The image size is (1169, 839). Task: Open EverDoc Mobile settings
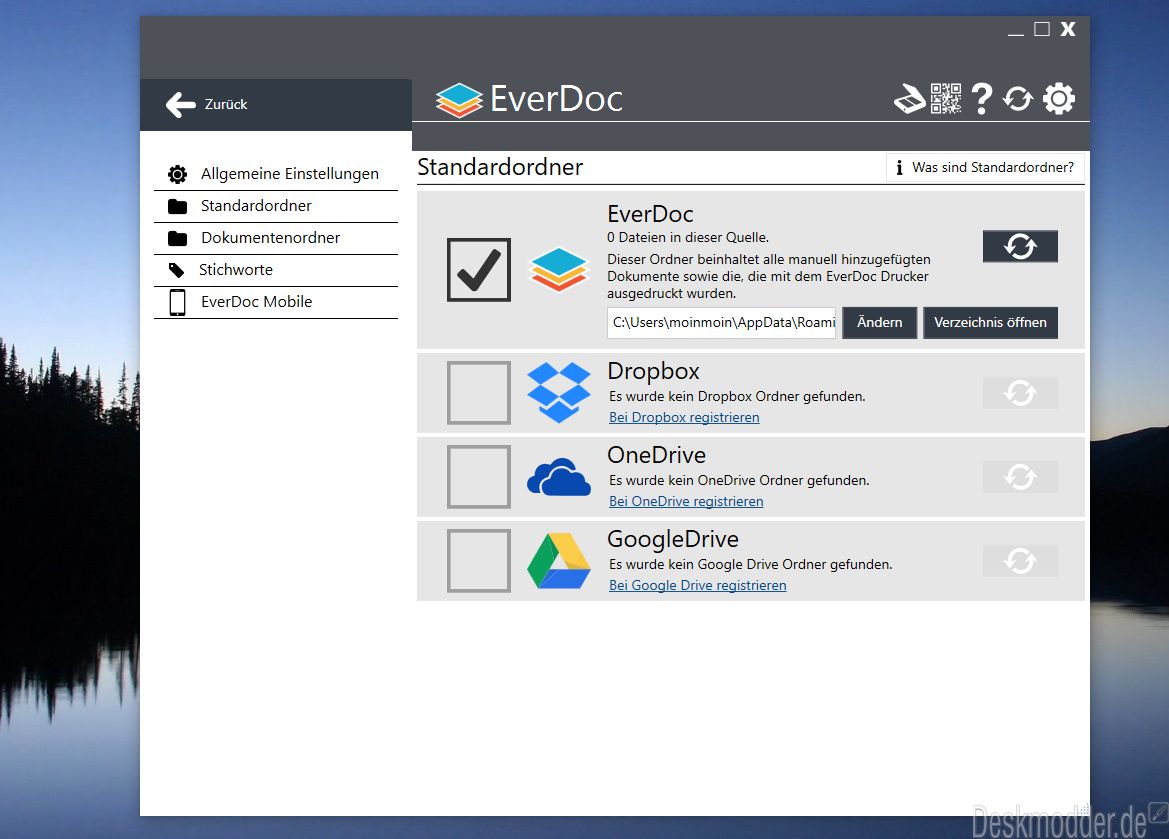click(x=275, y=302)
